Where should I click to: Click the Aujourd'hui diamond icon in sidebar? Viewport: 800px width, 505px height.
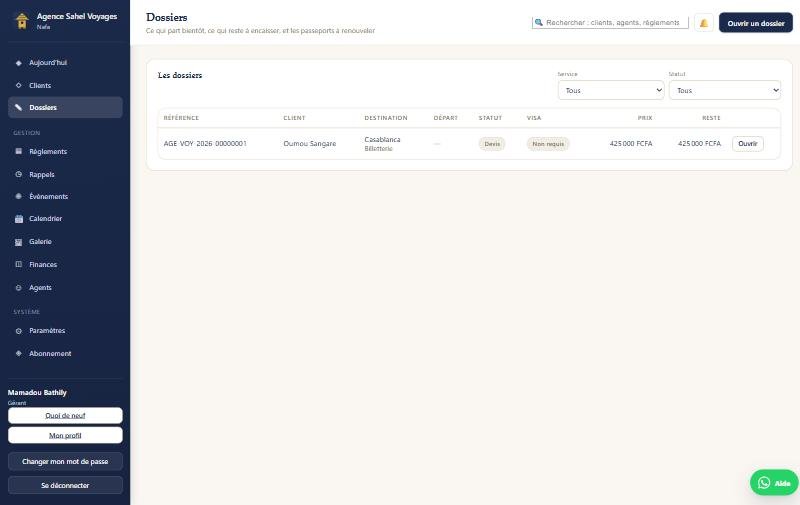[x=19, y=63]
